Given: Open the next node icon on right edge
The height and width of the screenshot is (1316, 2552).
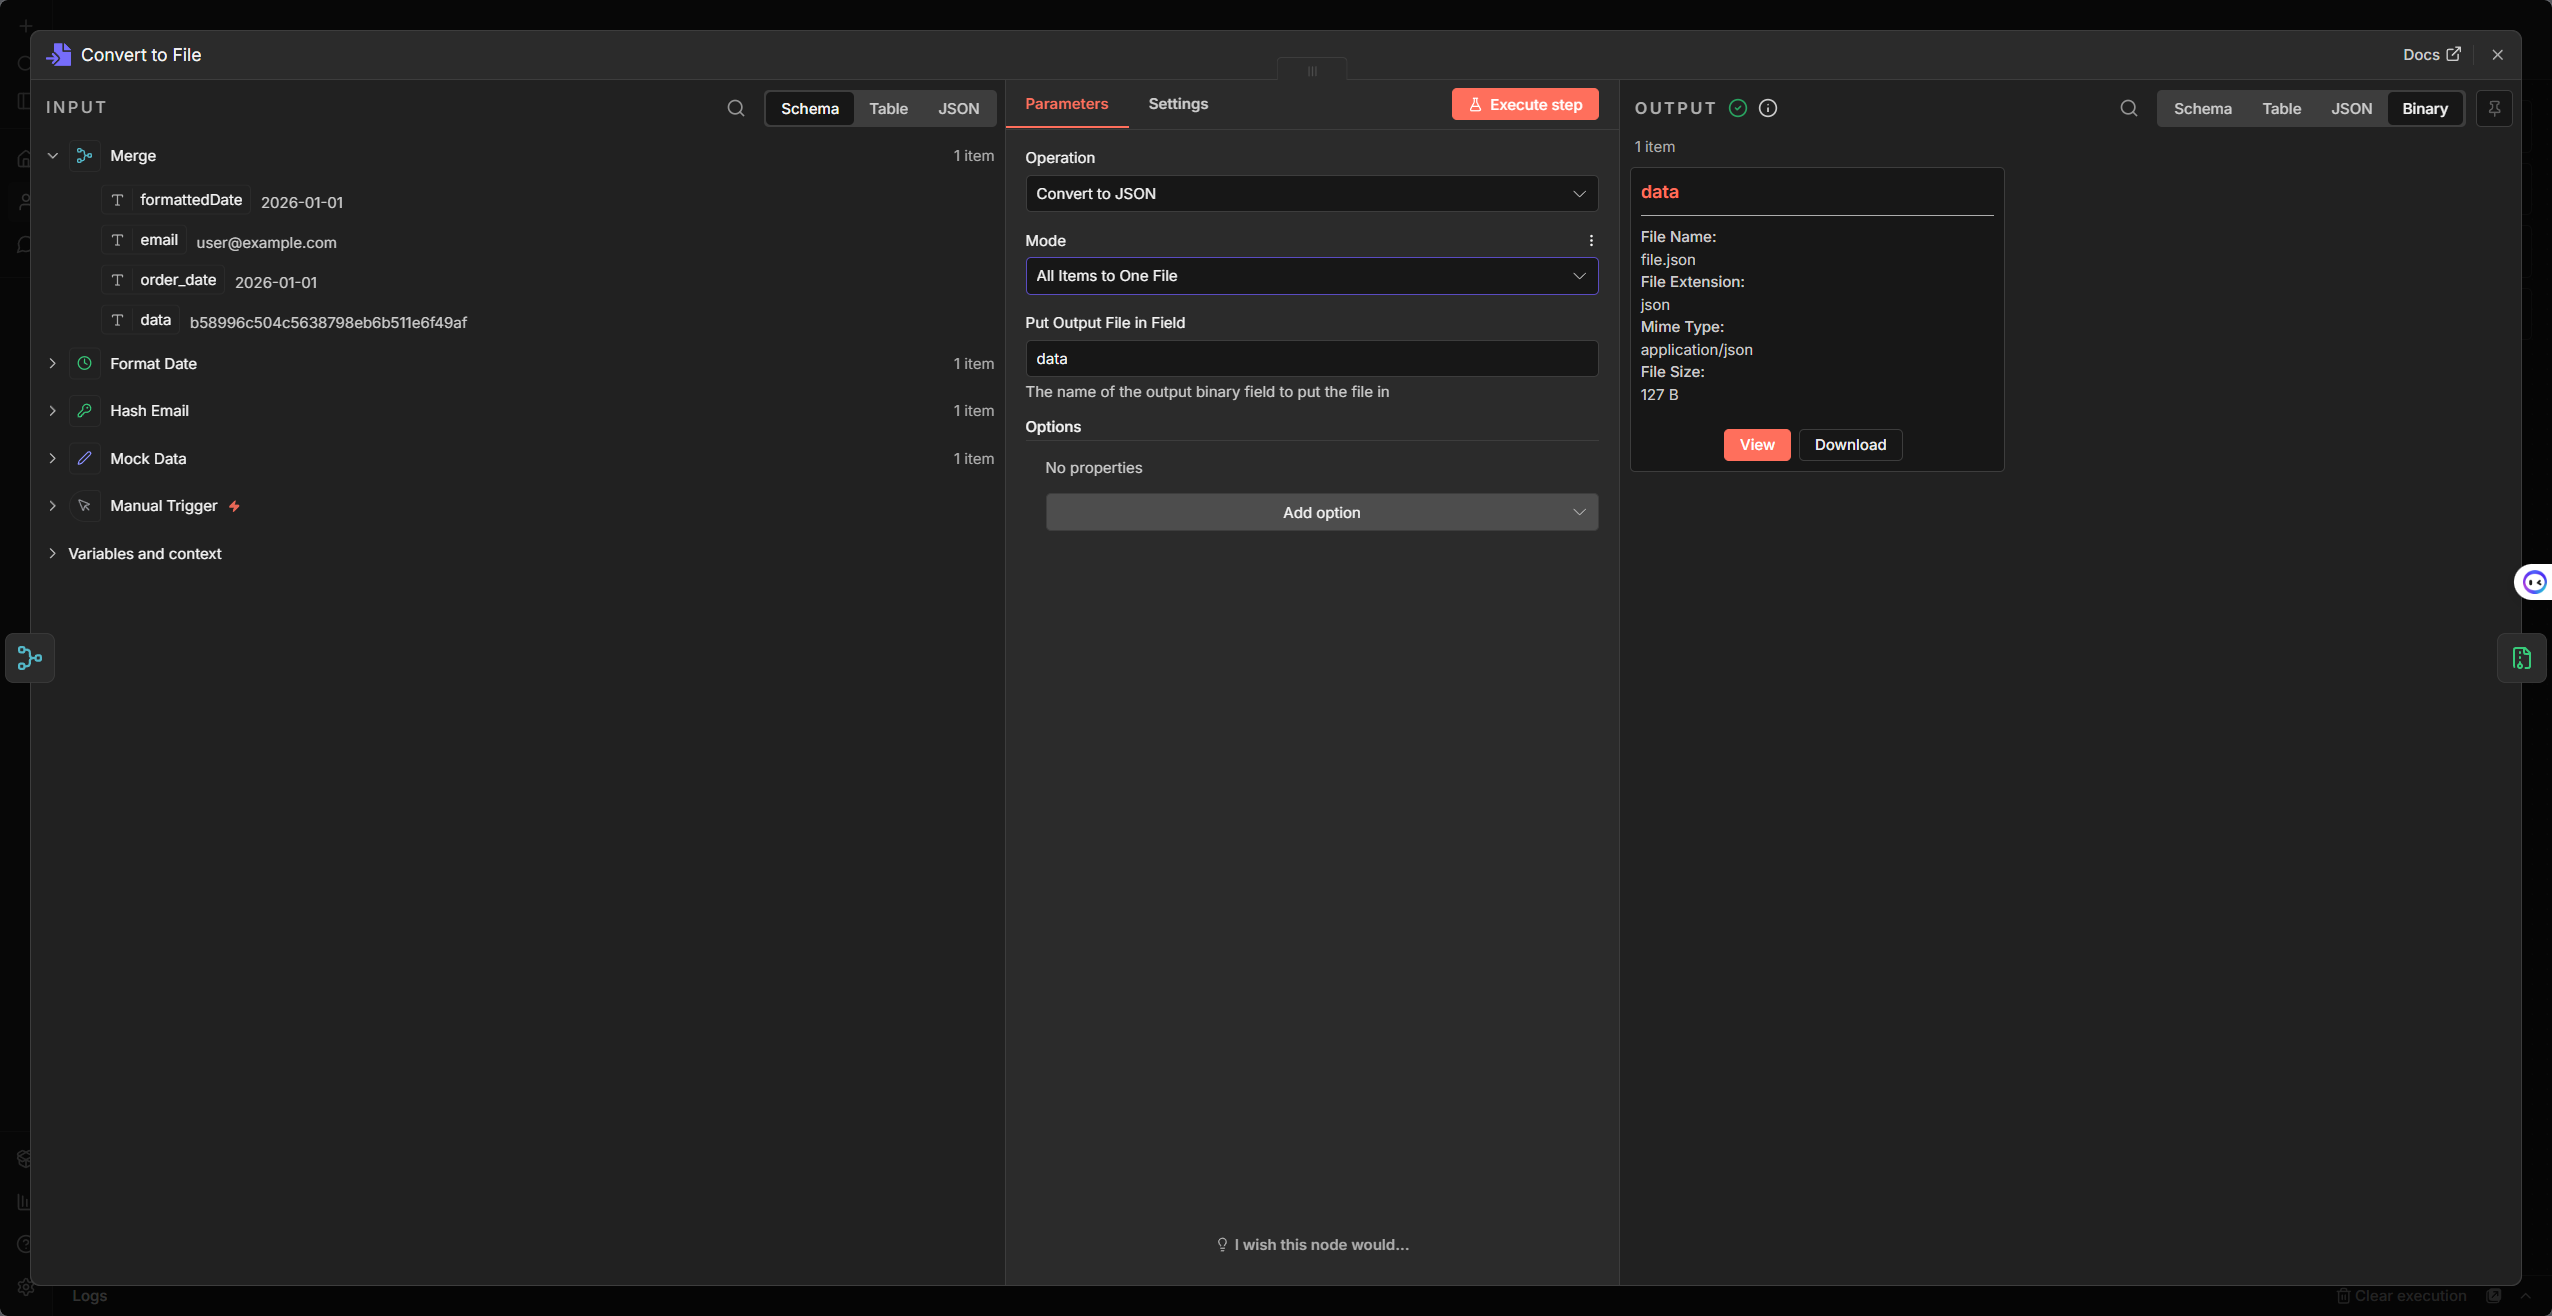Looking at the screenshot, I should (x=2521, y=658).
